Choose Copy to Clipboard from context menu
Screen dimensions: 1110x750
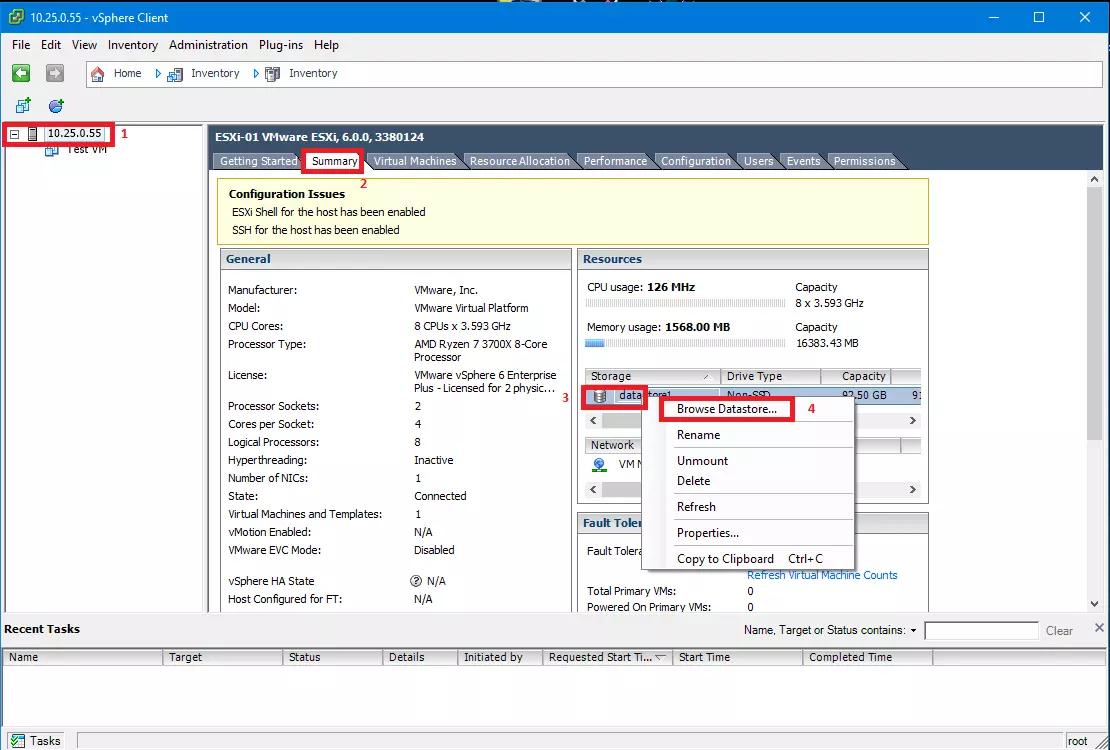pos(749,559)
